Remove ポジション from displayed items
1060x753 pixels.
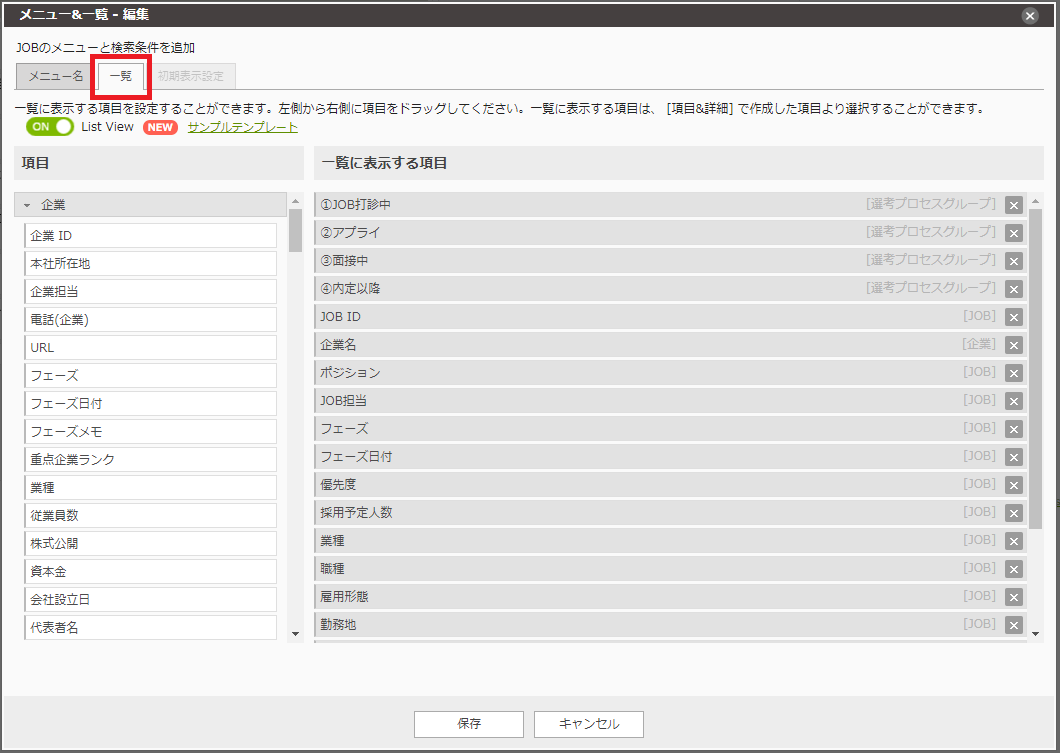[x=1013, y=373]
